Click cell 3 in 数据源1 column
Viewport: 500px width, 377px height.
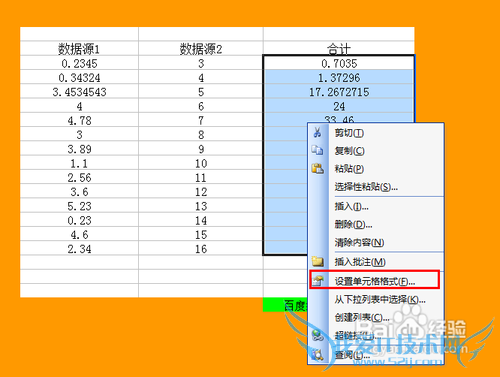pyautogui.click(x=79, y=135)
